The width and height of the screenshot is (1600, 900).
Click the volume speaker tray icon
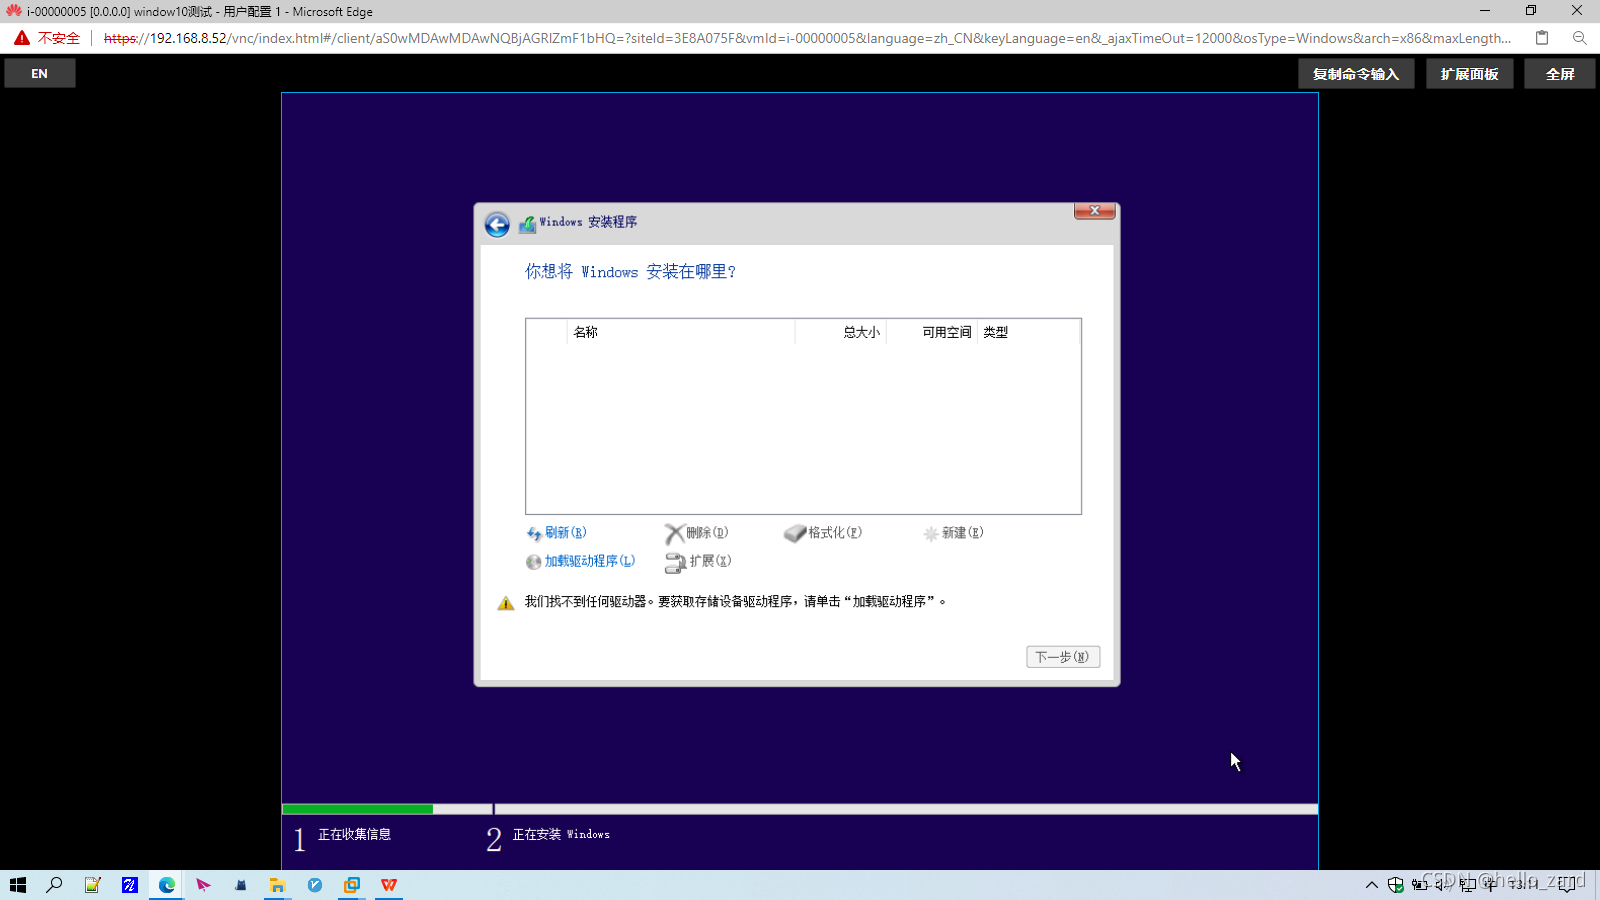(1444, 885)
